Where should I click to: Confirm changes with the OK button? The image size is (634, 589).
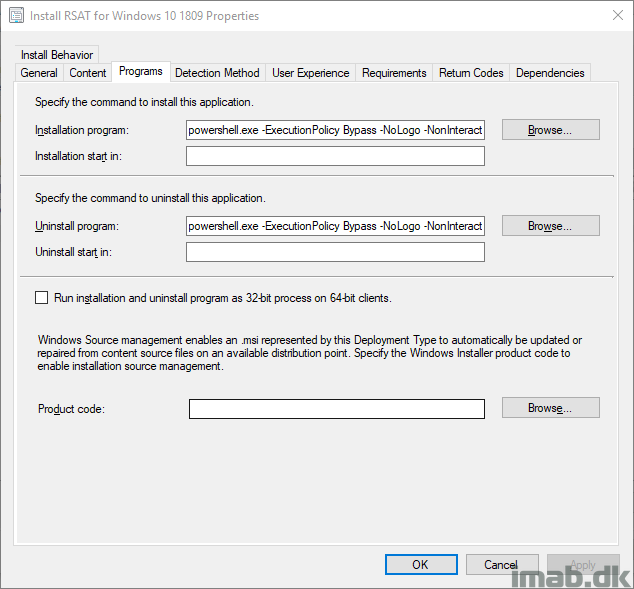421,564
